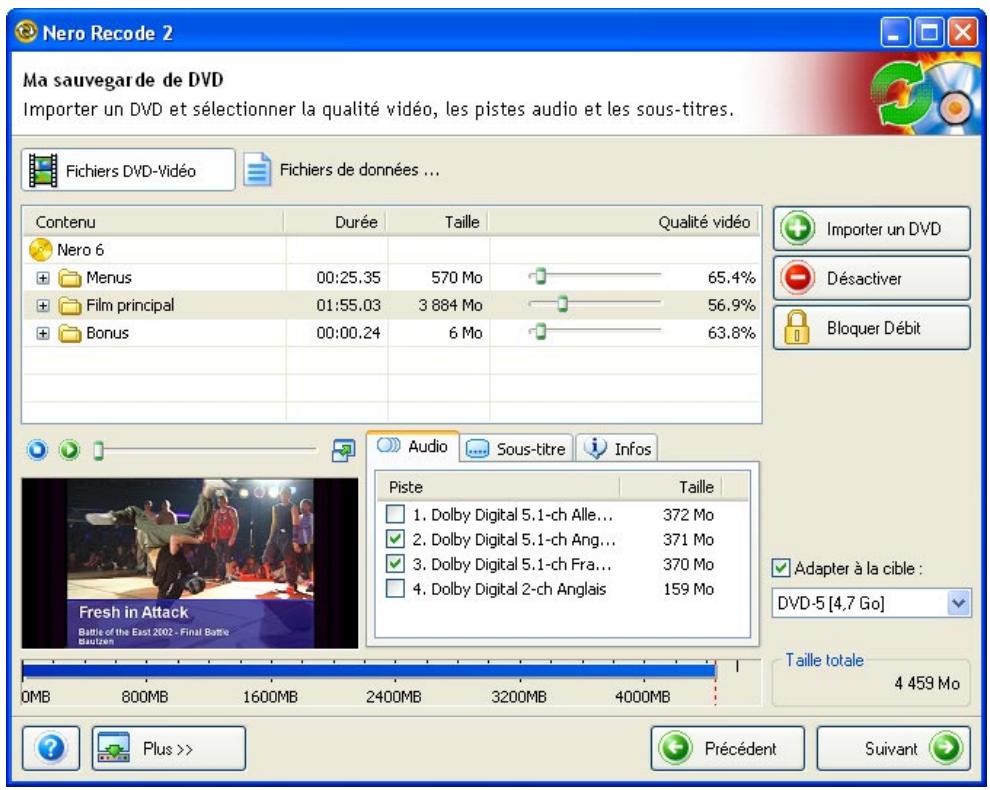Click the recycle disc logo in header
This screenshot has height=790, width=990.
click(926, 95)
